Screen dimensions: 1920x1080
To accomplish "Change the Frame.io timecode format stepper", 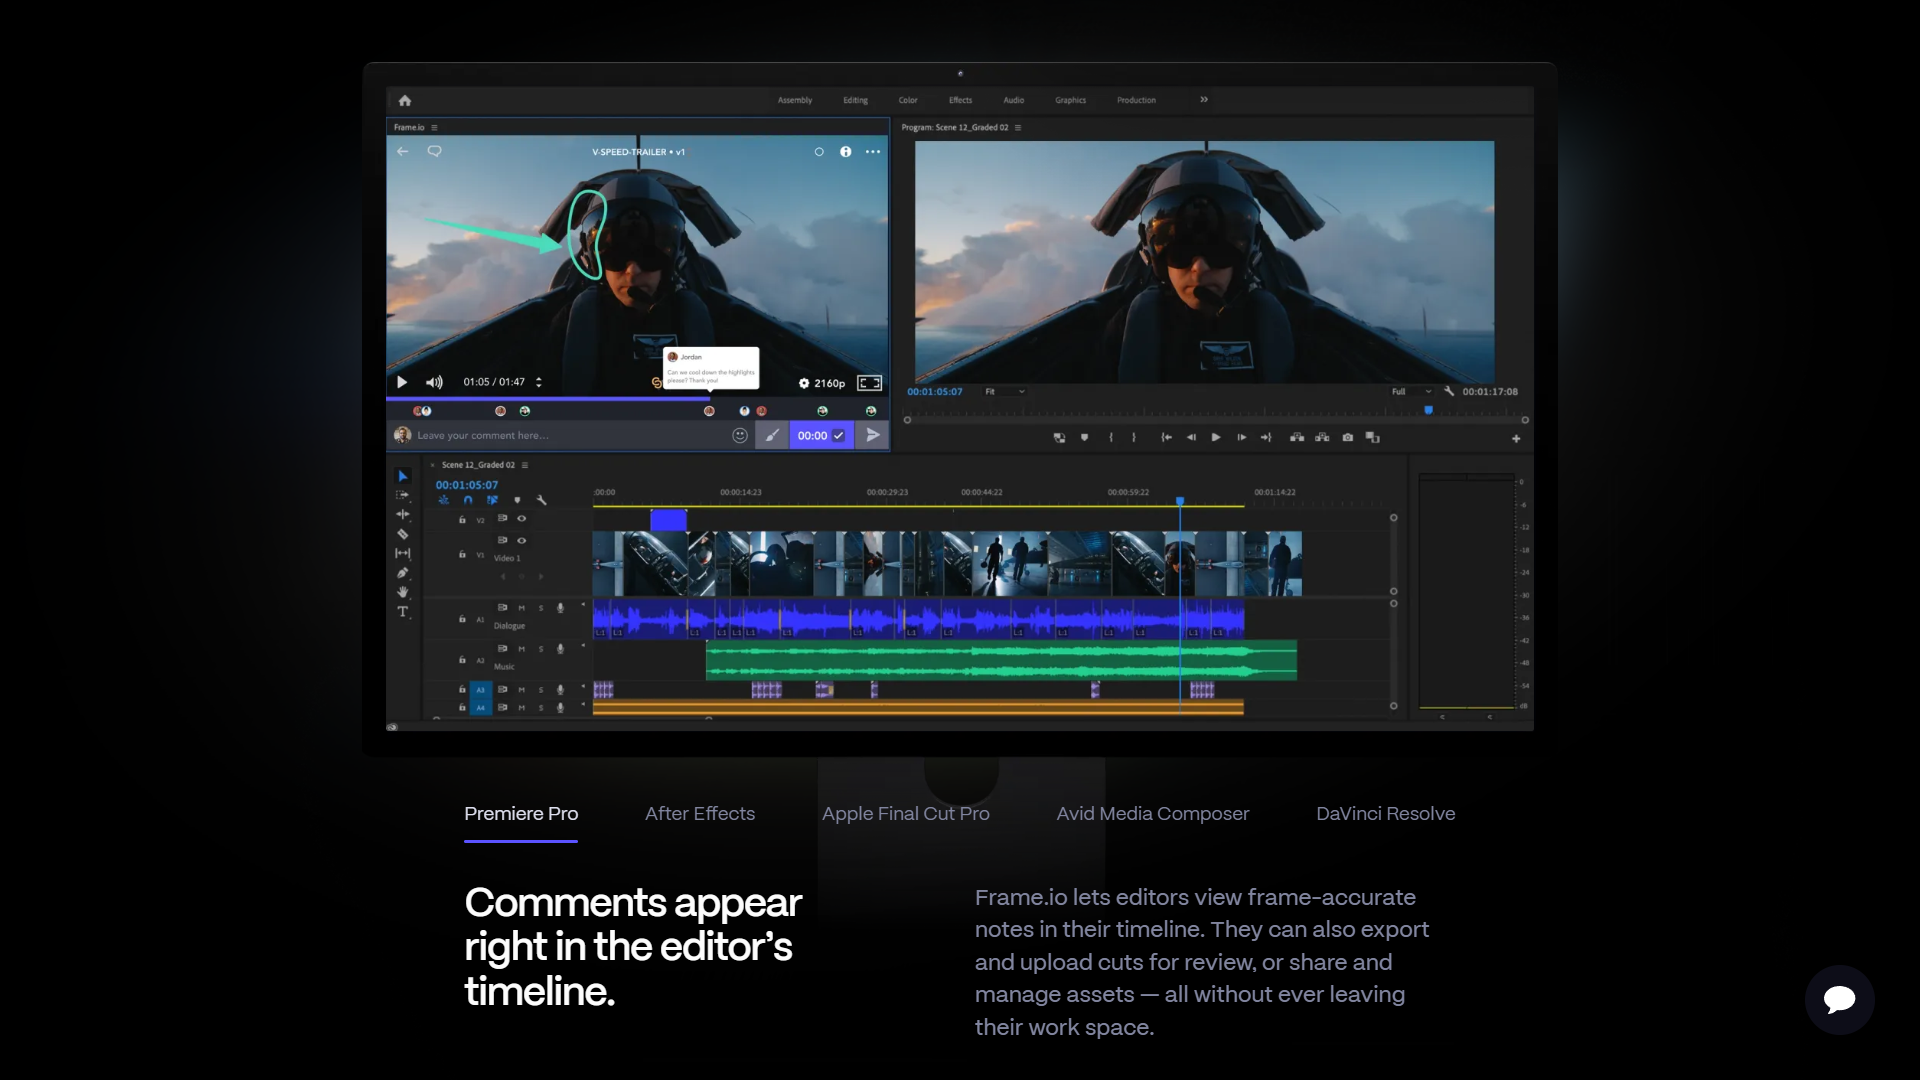I will coord(539,382).
